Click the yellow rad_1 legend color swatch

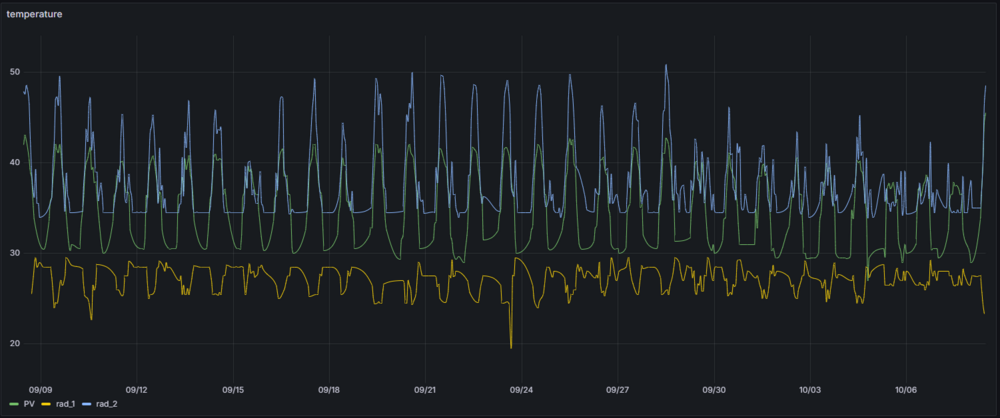47,405
